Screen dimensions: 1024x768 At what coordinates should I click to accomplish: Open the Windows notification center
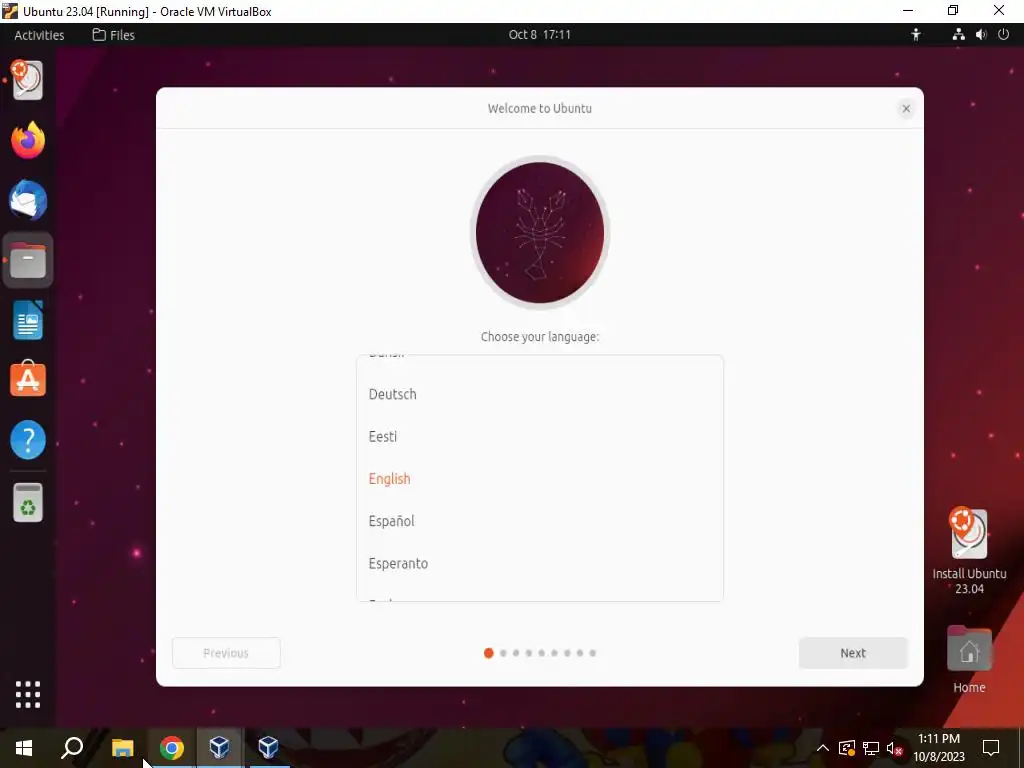[991, 748]
